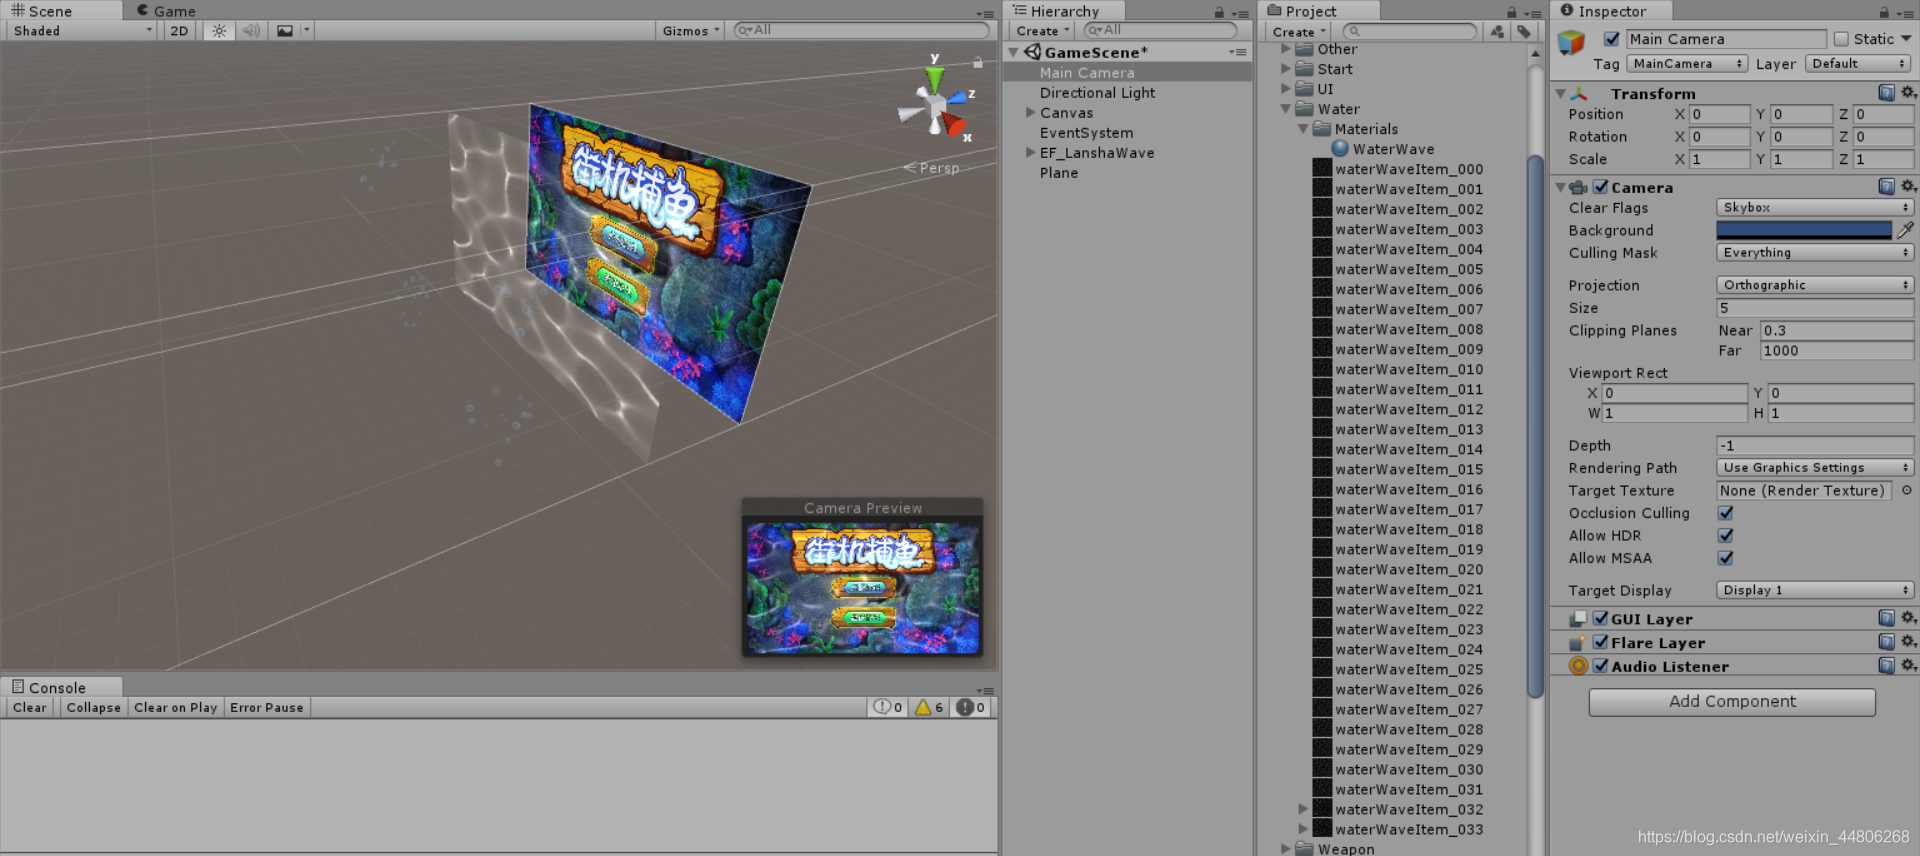
Task: Open Audio Listener gear settings
Action: [x=1908, y=666]
